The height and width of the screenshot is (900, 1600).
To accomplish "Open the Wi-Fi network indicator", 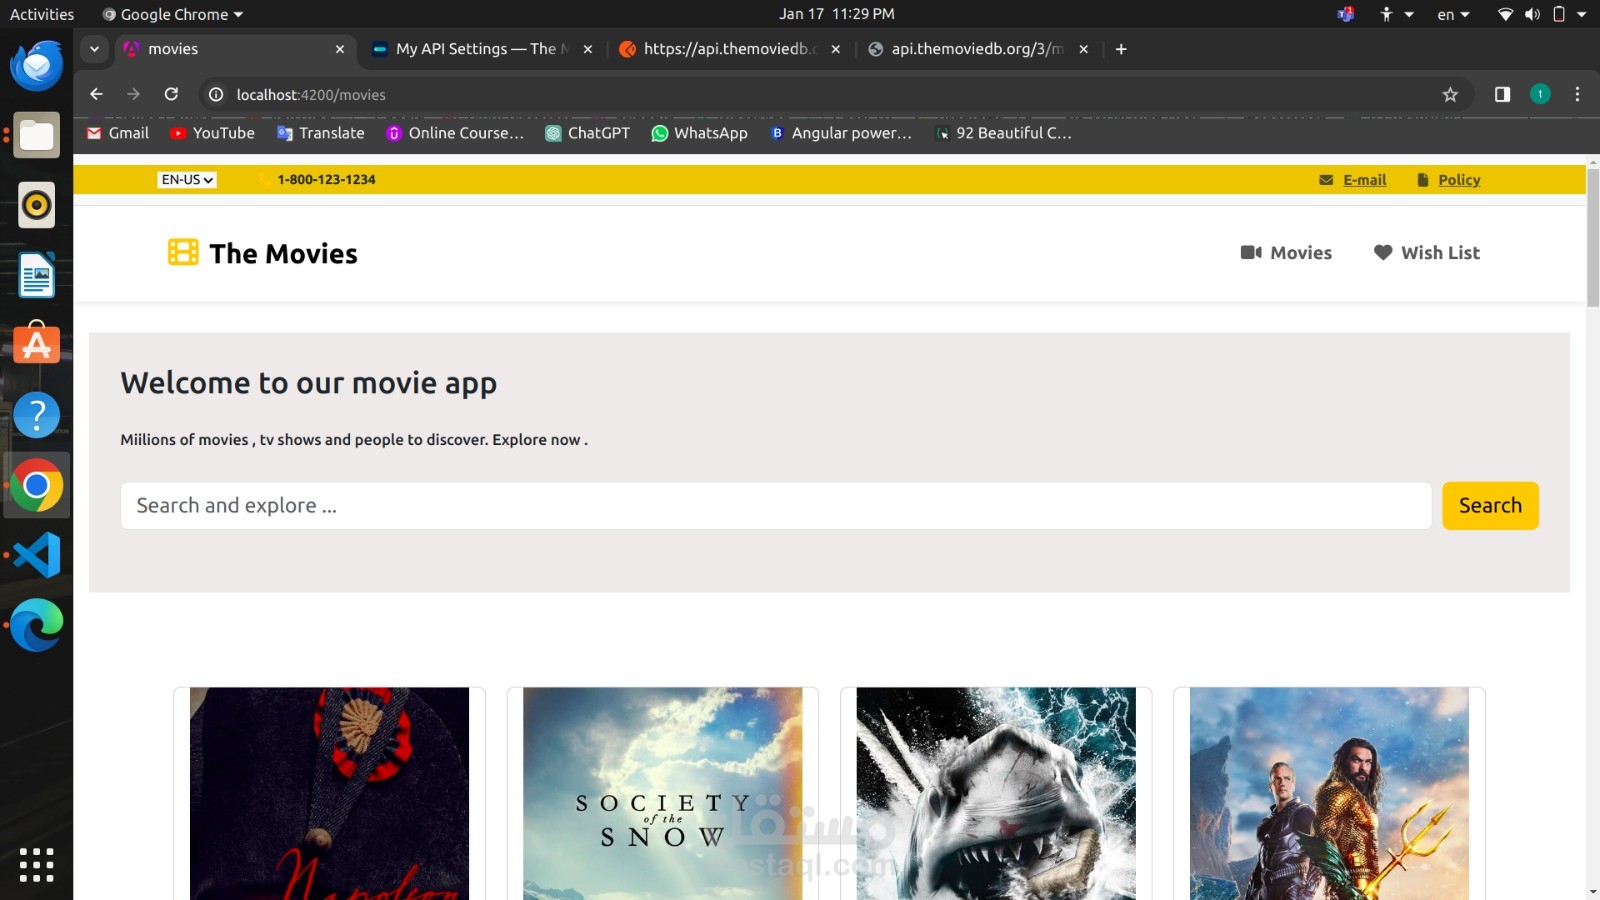I will (1505, 14).
